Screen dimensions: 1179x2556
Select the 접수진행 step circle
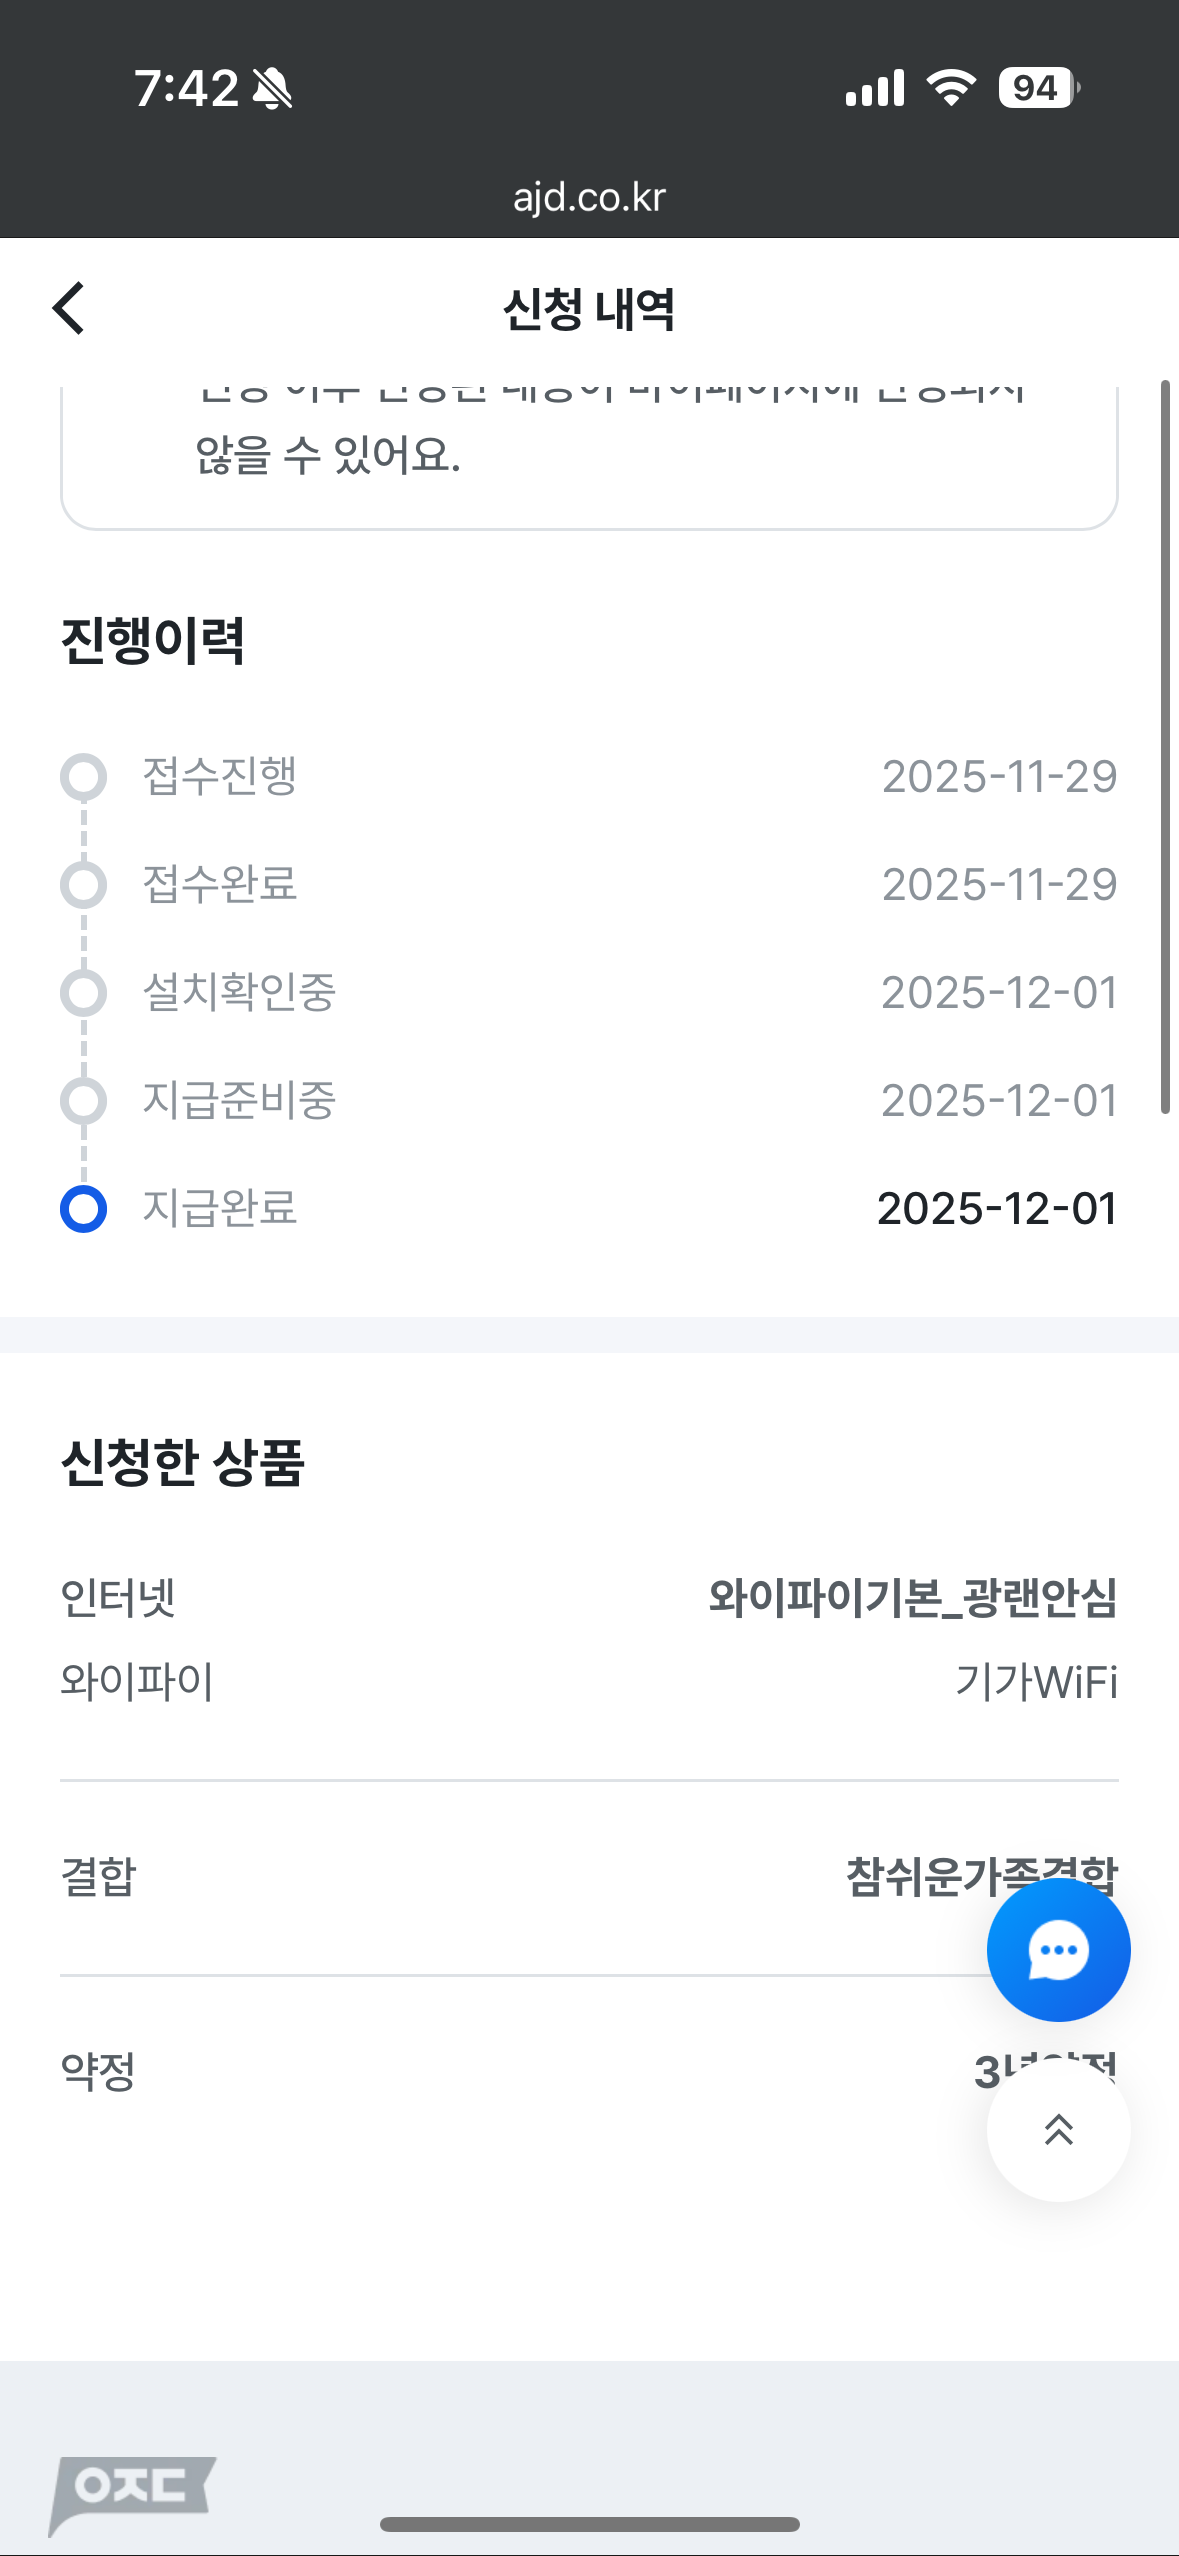(x=84, y=777)
